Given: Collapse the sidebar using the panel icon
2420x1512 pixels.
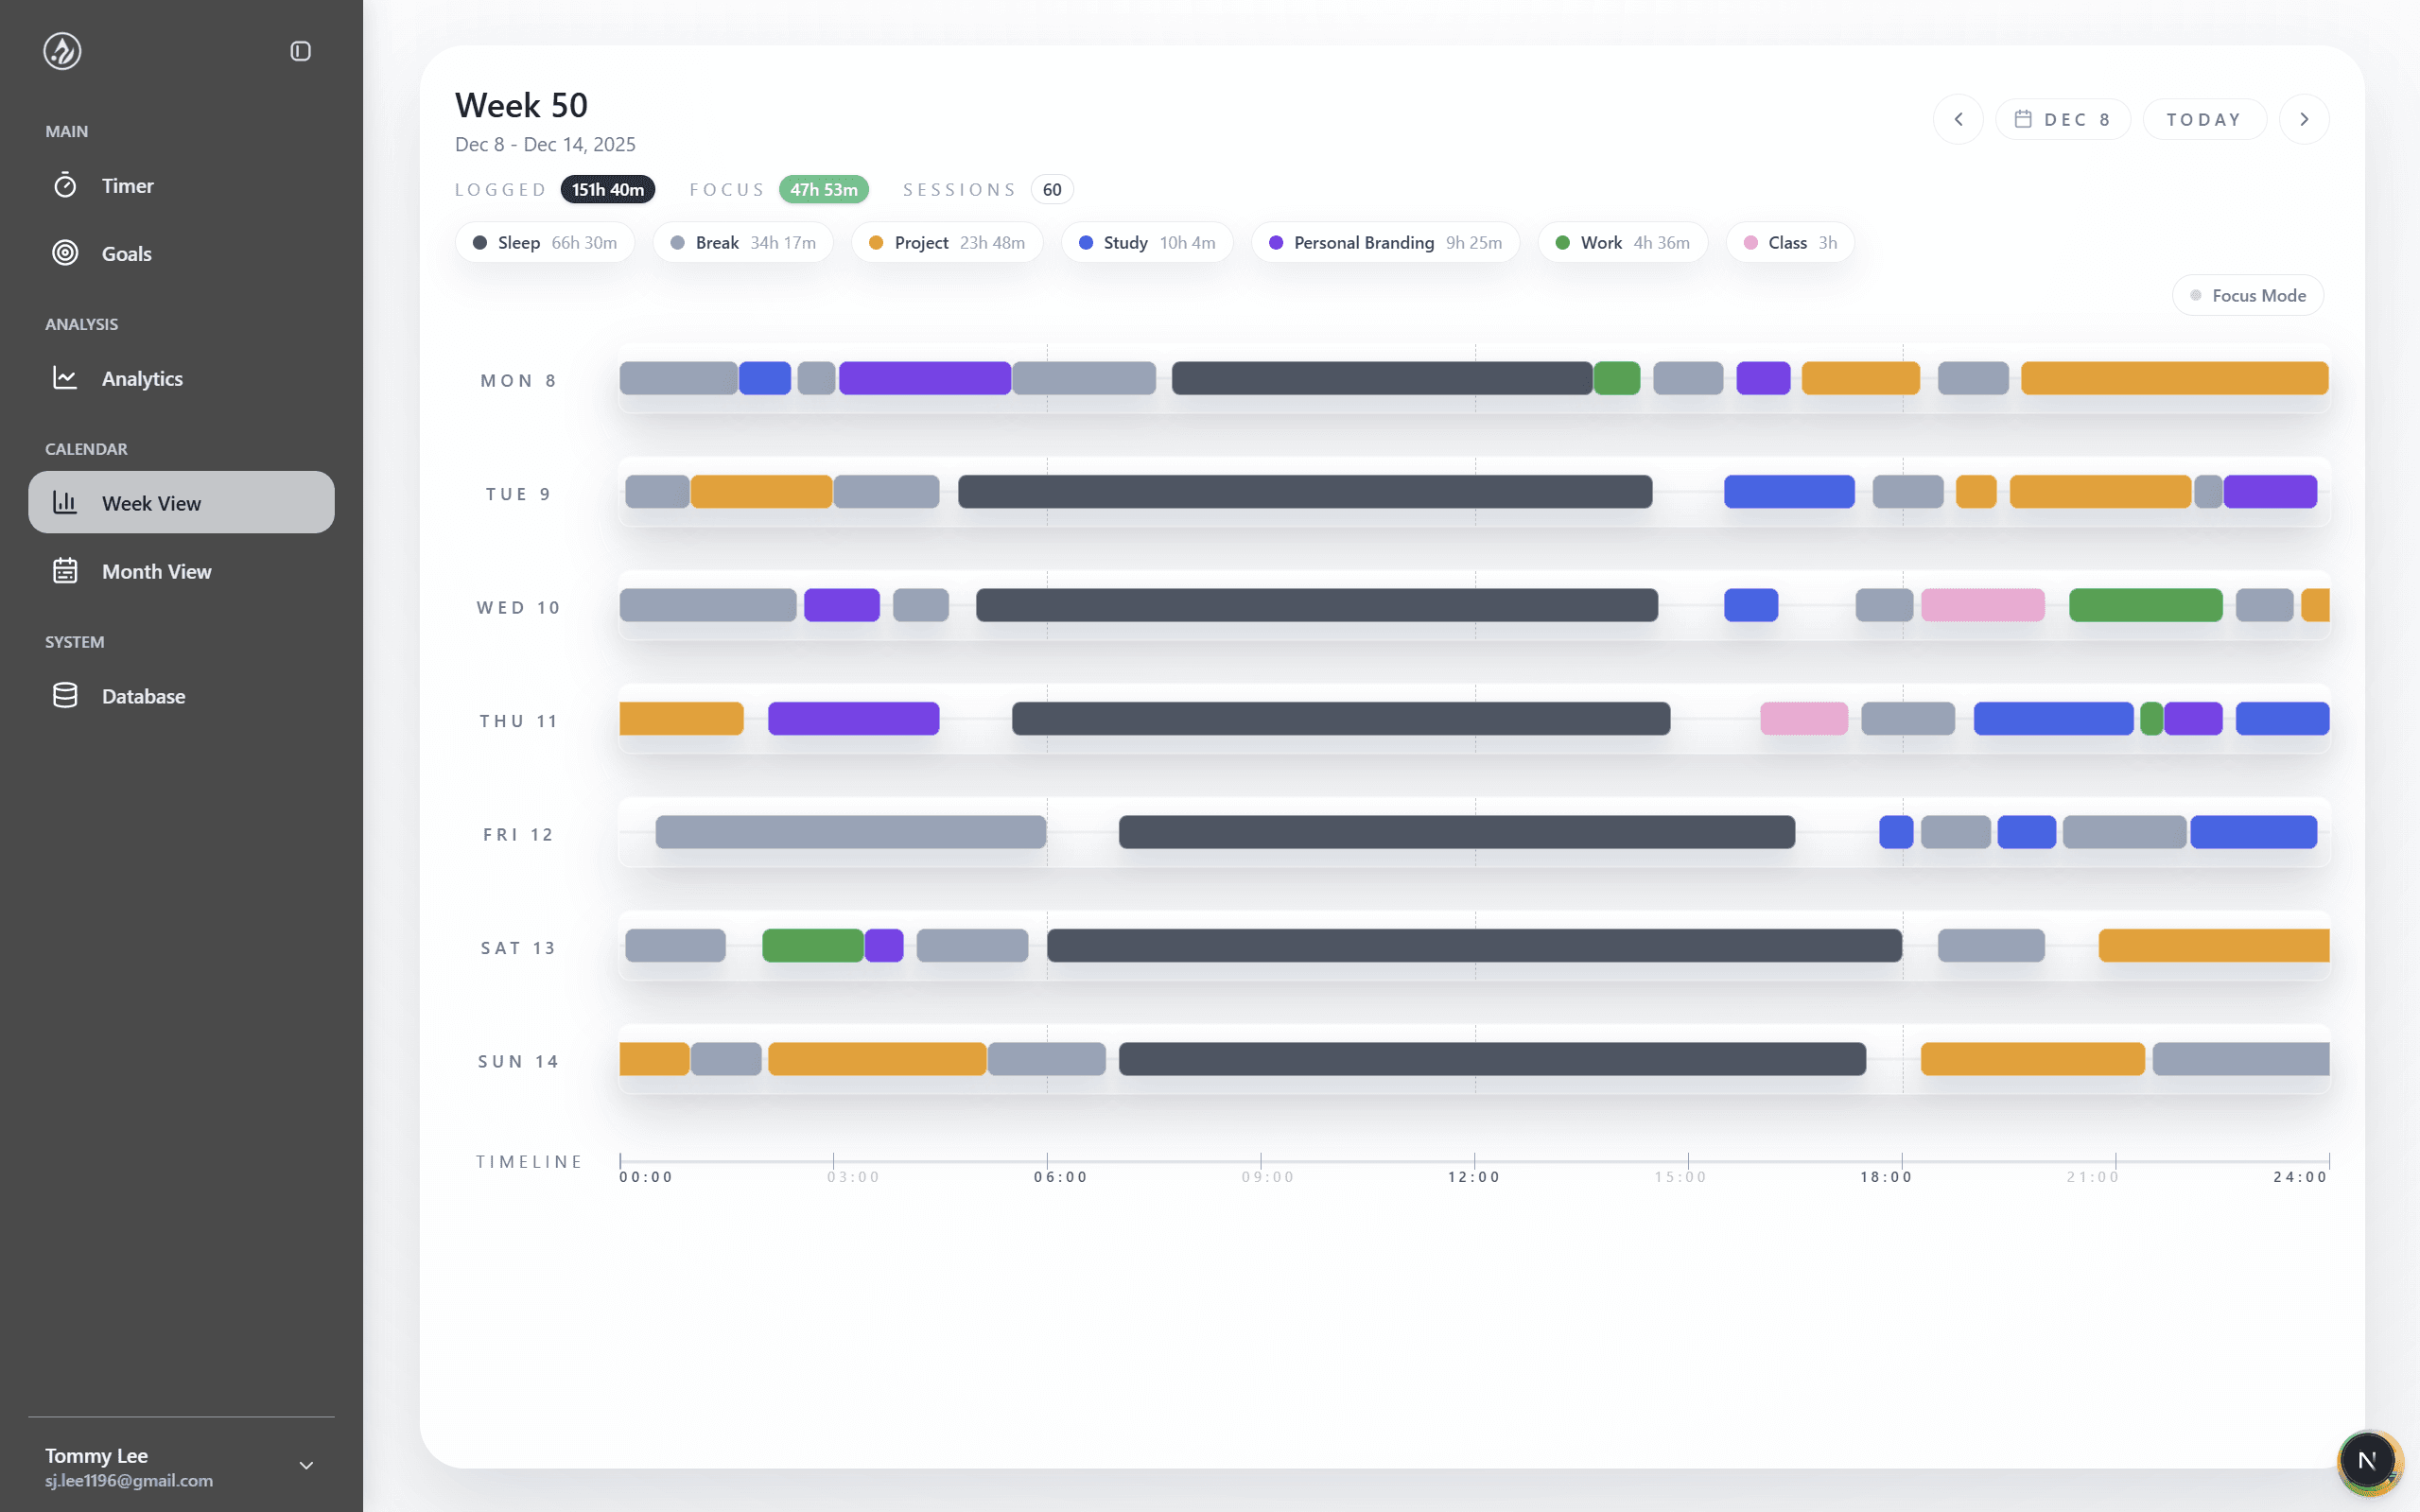Looking at the screenshot, I should tap(300, 51).
